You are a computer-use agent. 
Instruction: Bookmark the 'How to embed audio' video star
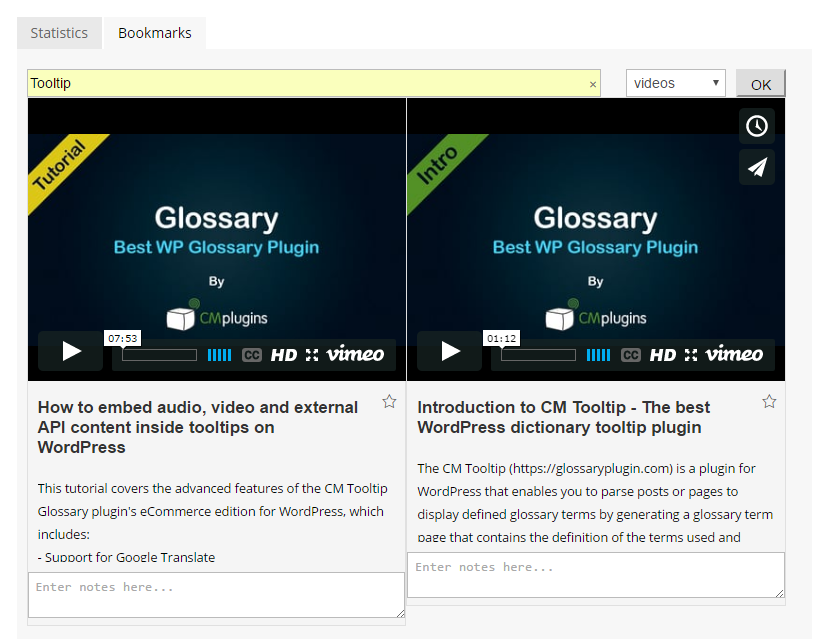point(390,402)
